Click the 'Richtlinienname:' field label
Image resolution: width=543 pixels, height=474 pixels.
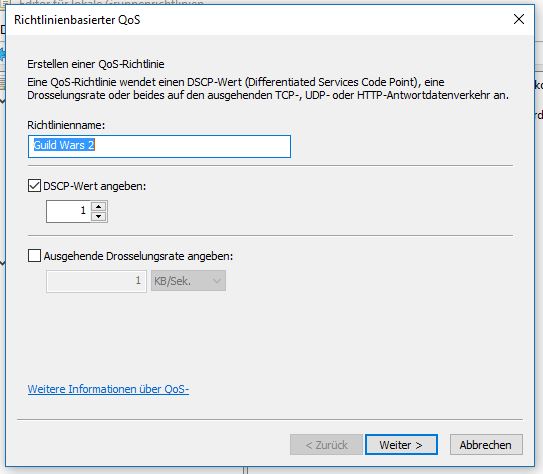(66, 125)
